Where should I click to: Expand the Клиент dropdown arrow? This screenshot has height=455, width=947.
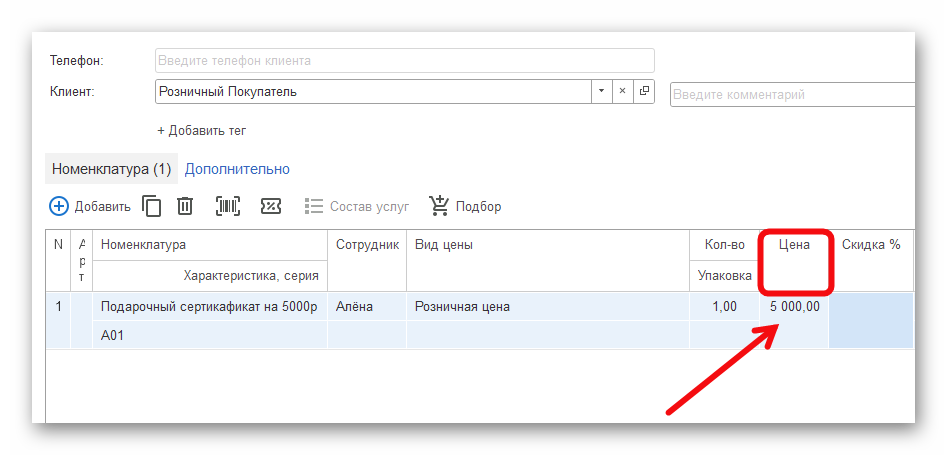601,91
